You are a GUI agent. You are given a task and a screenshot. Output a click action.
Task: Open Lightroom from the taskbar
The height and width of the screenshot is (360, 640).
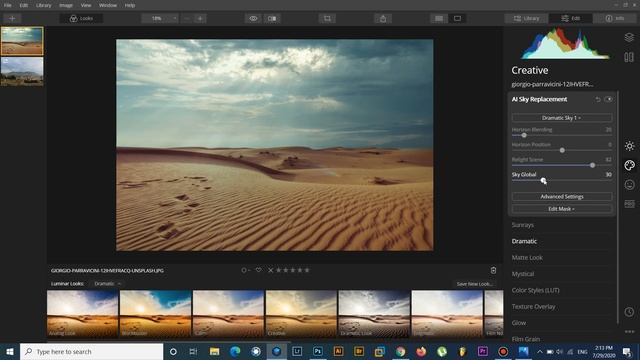(x=297, y=351)
